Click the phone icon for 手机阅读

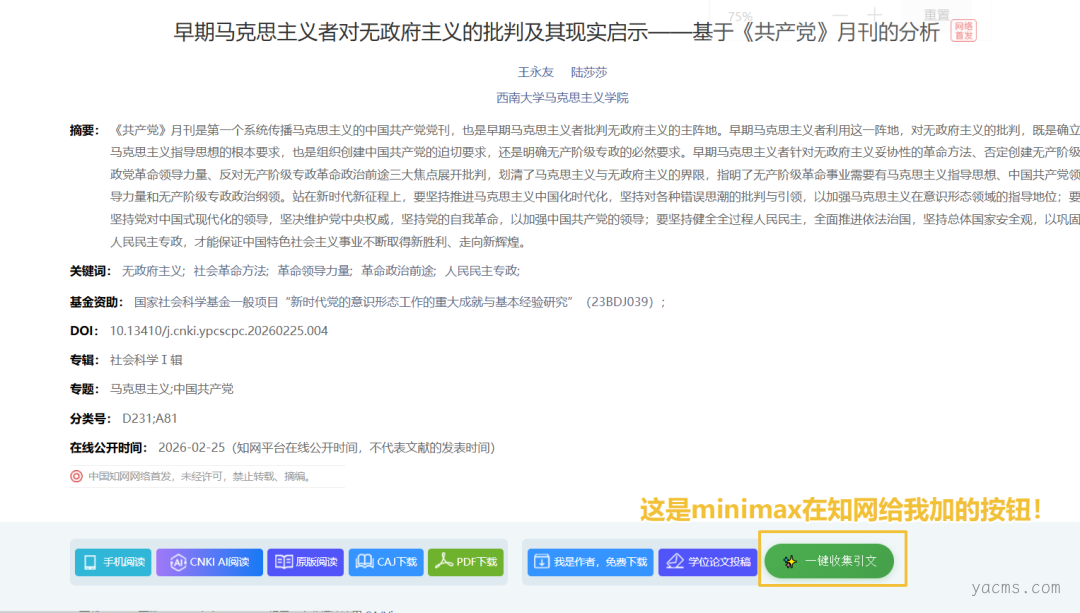(90, 562)
